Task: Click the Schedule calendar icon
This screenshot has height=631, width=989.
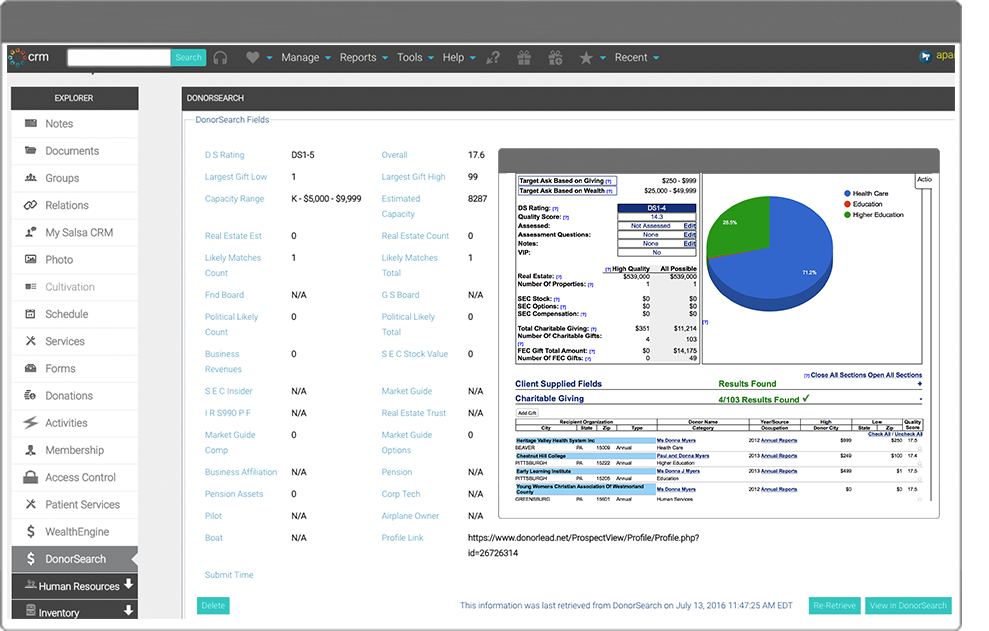Action: tap(30, 313)
